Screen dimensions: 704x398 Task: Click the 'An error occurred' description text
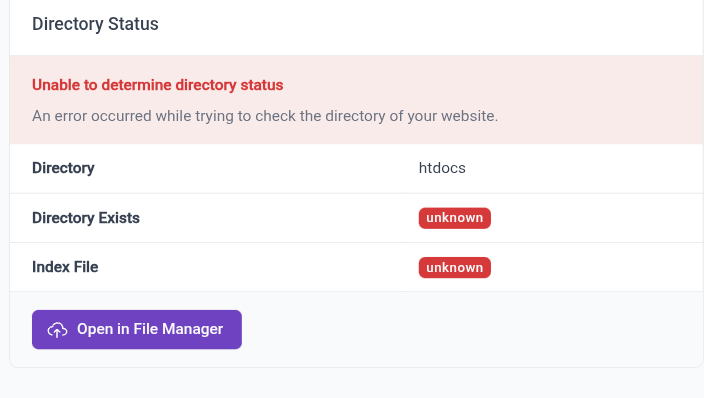(x=265, y=116)
